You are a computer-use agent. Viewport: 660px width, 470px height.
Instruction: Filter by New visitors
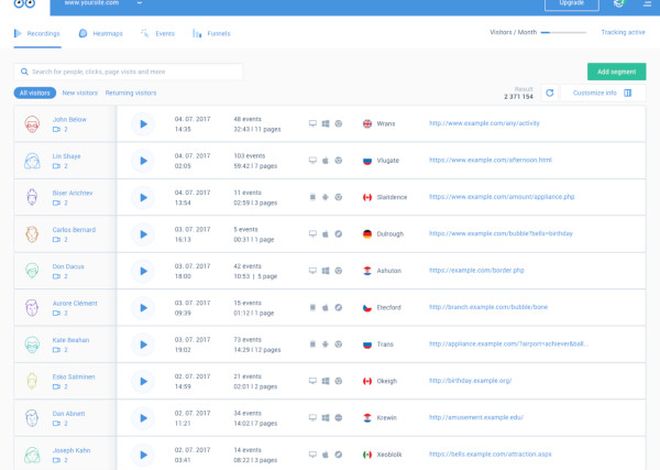80,93
